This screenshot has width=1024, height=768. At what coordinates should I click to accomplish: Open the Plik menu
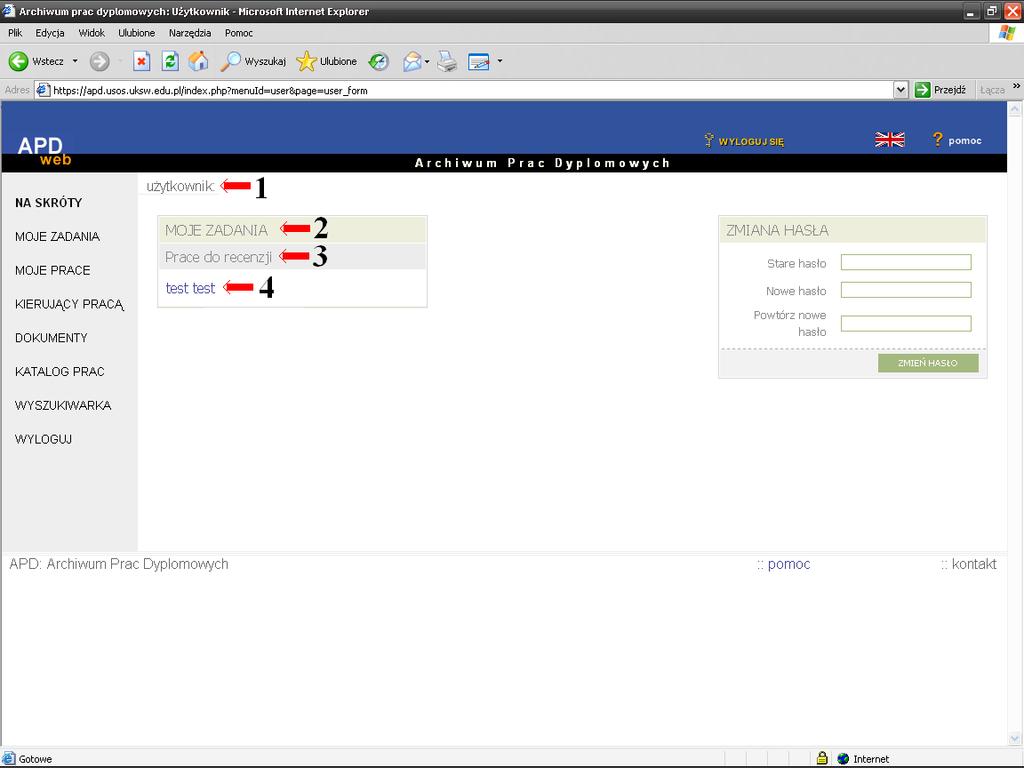click(15, 33)
